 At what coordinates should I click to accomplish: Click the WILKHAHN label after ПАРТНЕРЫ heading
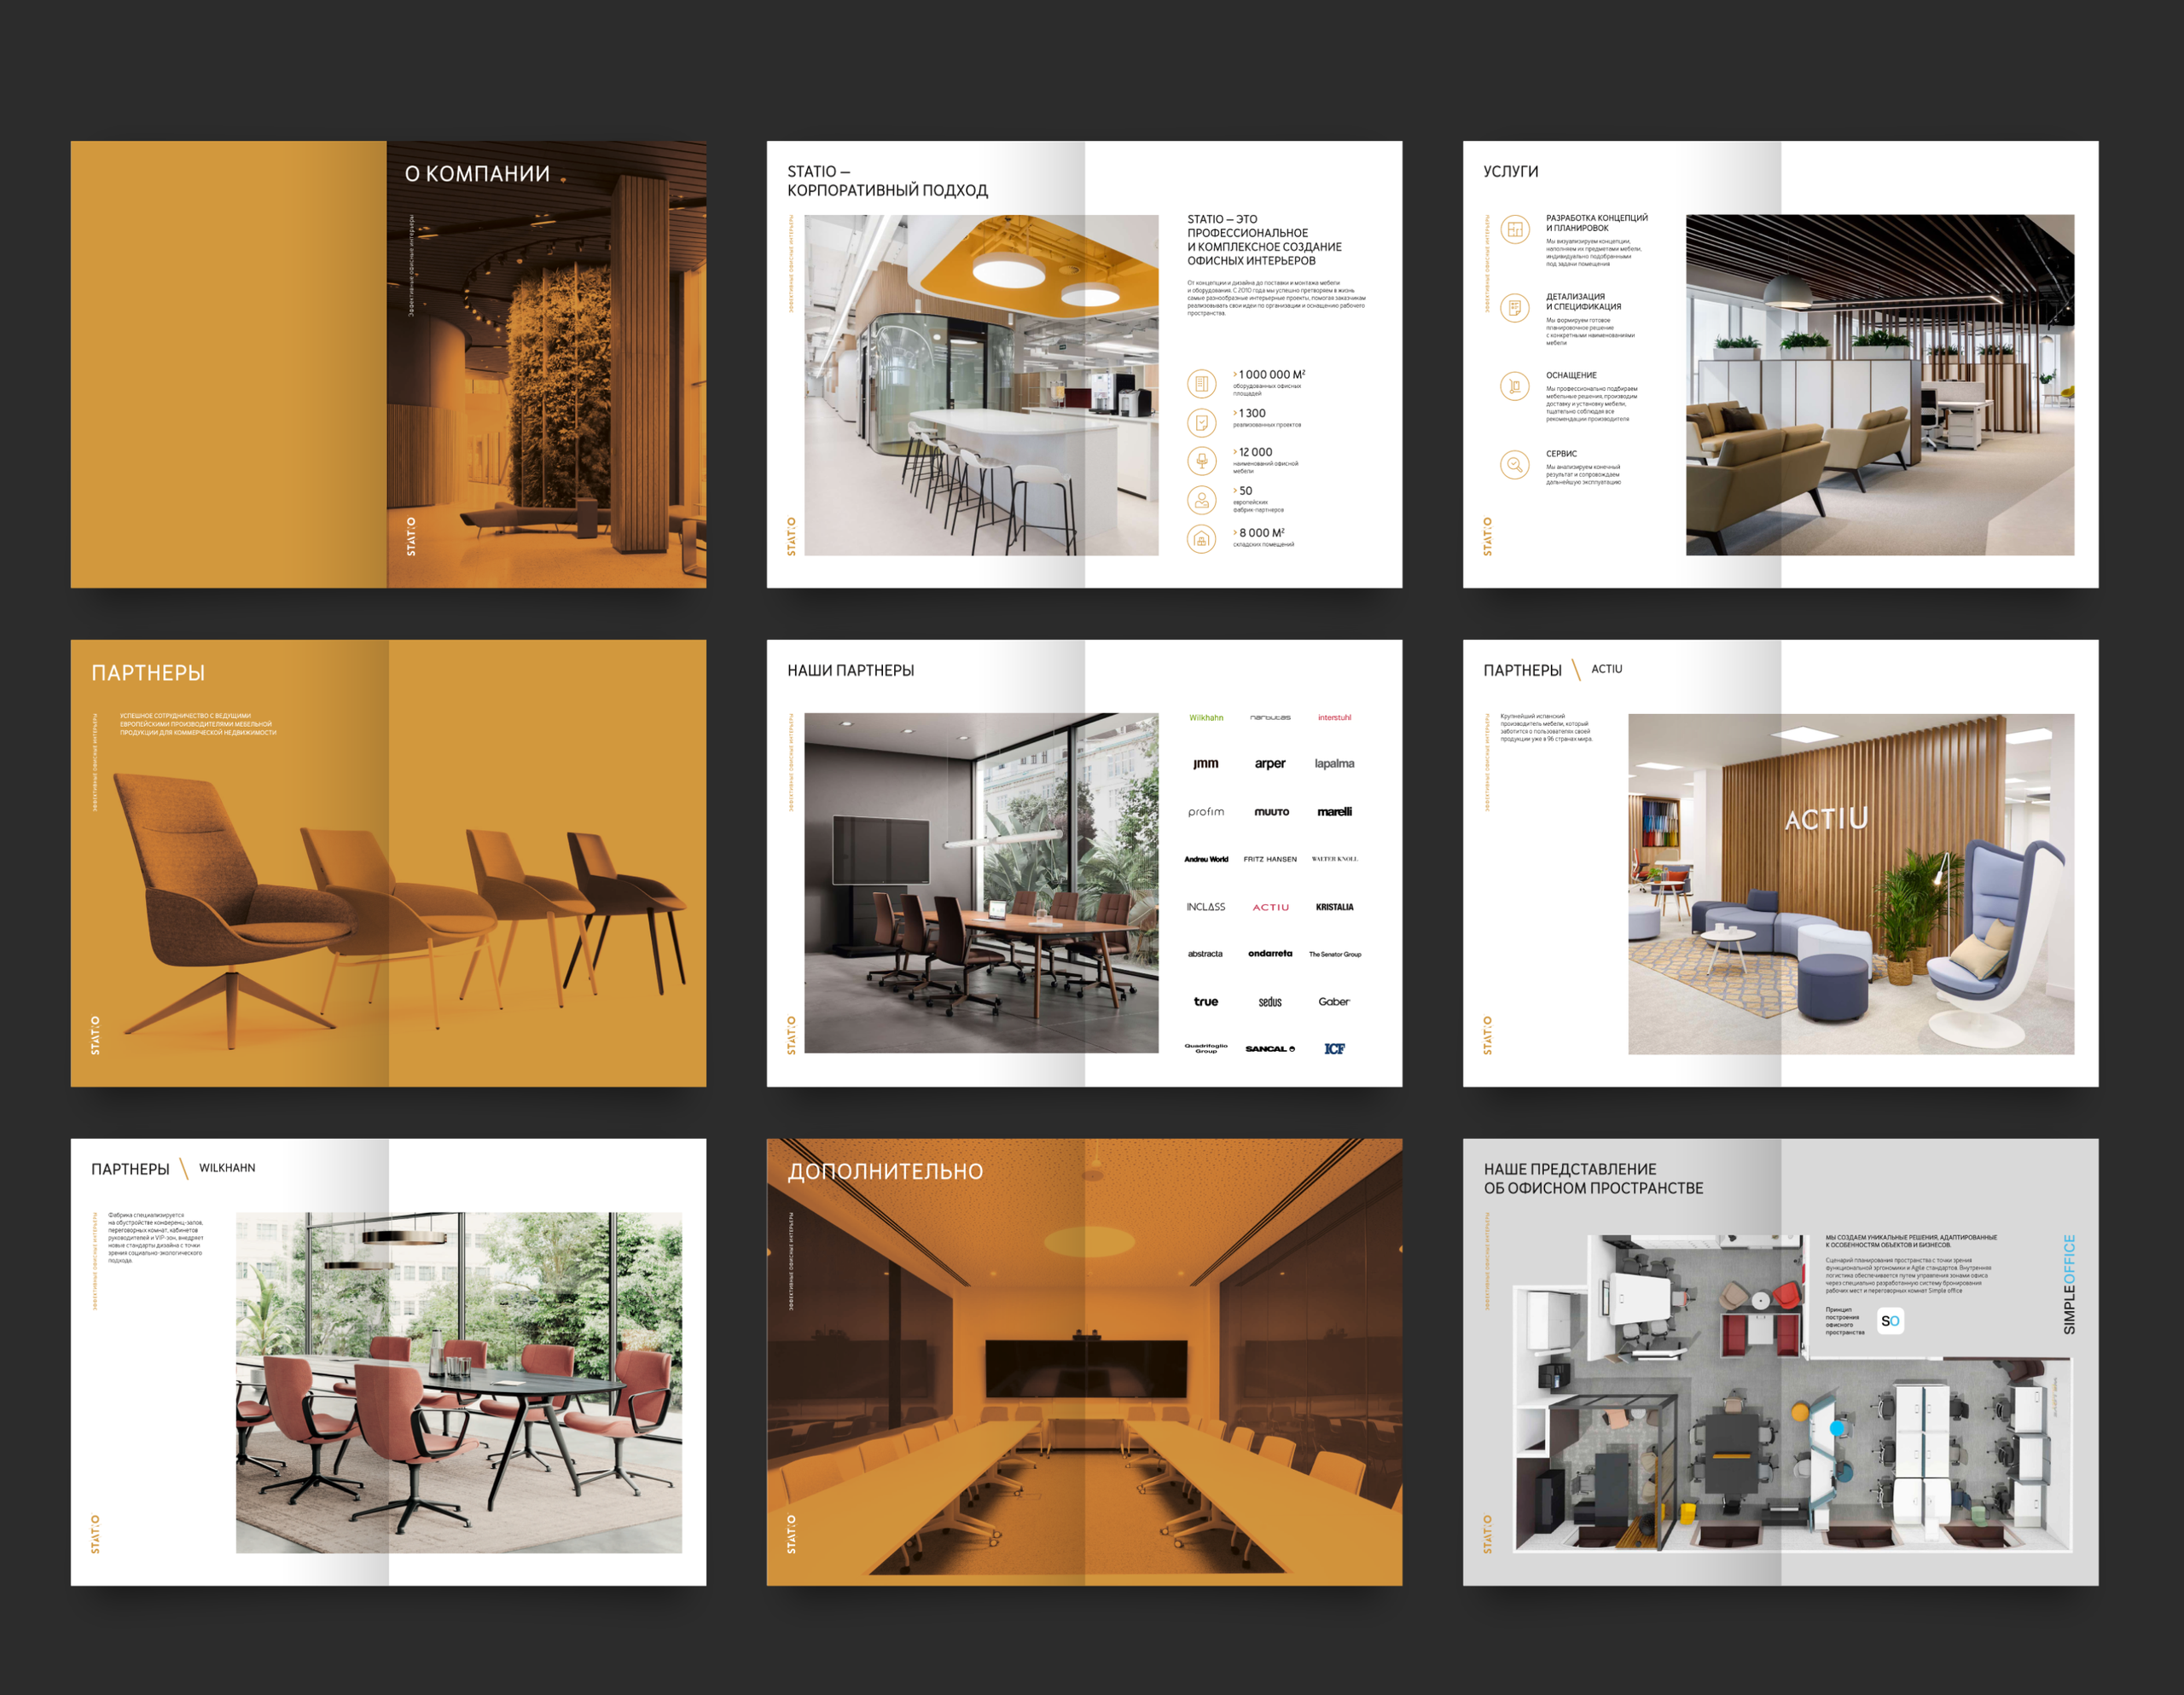tap(227, 1168)
